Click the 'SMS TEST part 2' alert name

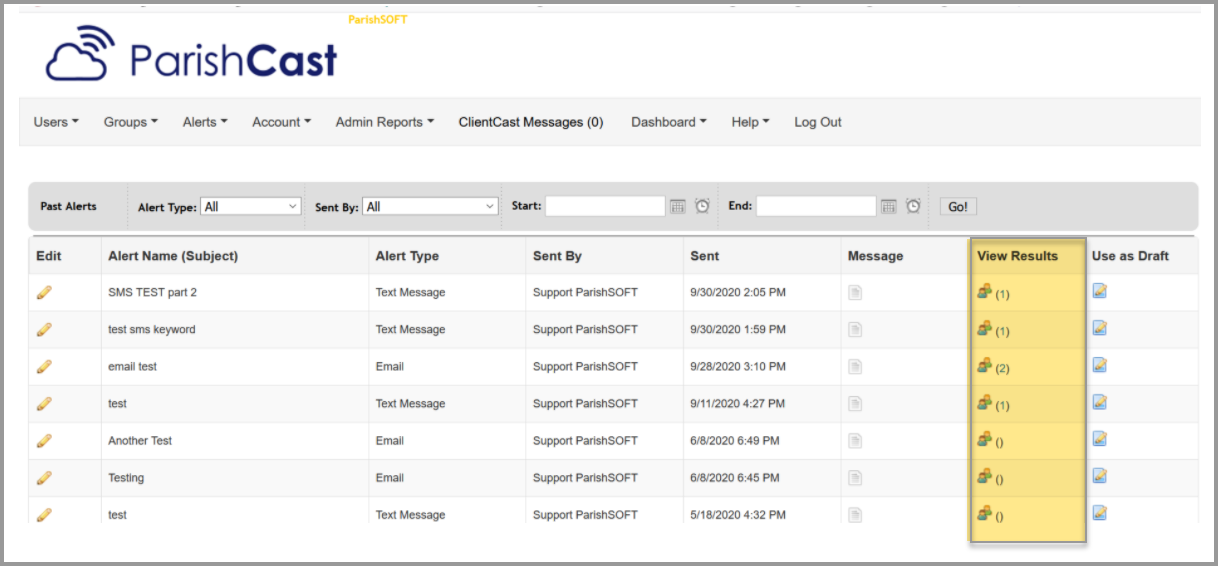[152, 292]
